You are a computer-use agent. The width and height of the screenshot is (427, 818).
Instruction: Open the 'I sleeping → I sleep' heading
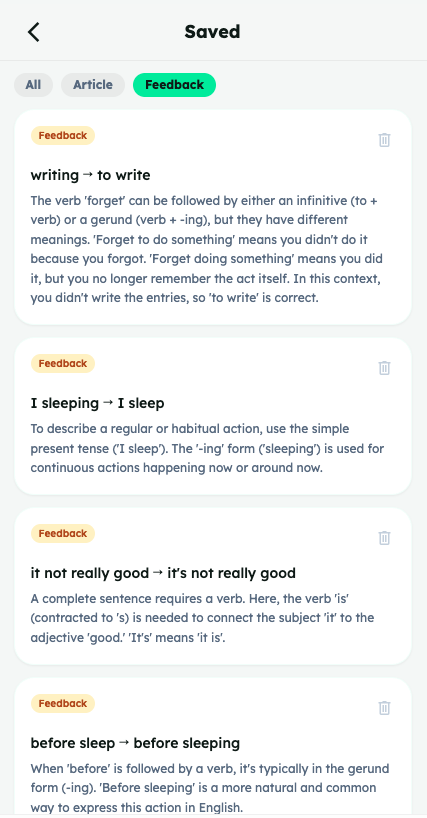tap(97, 403)
